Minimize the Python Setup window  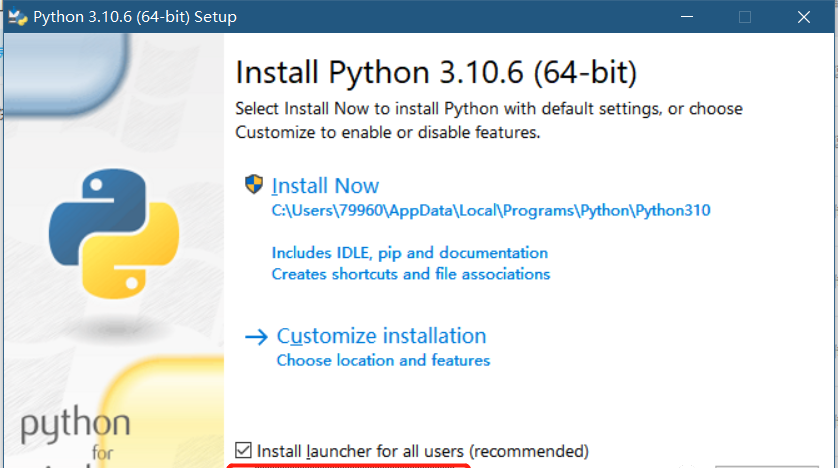click(x=685, y=17)
